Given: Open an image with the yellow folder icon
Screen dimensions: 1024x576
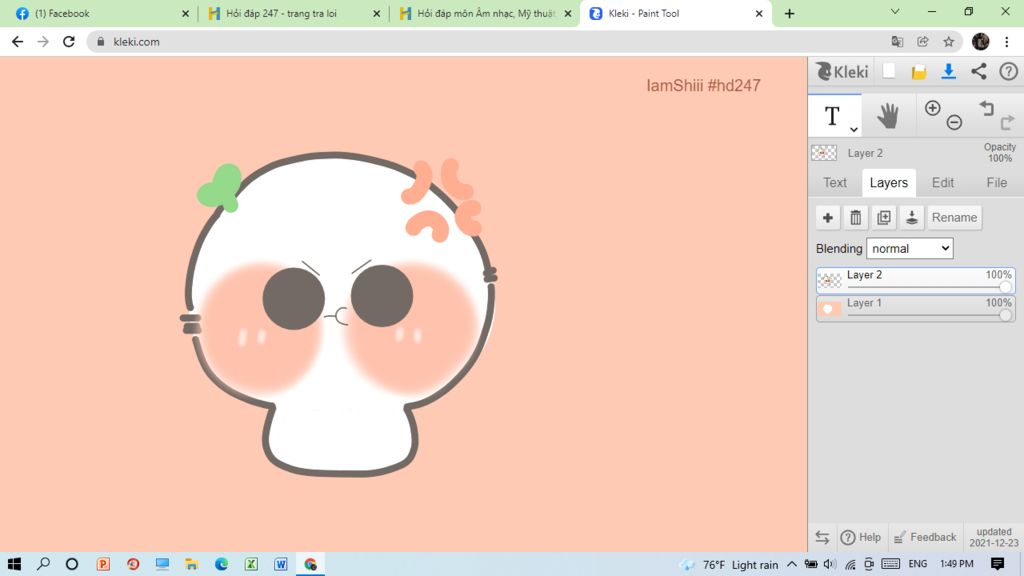Looking at the screenshot, I should pyautogui.click(x=919, y=72).
